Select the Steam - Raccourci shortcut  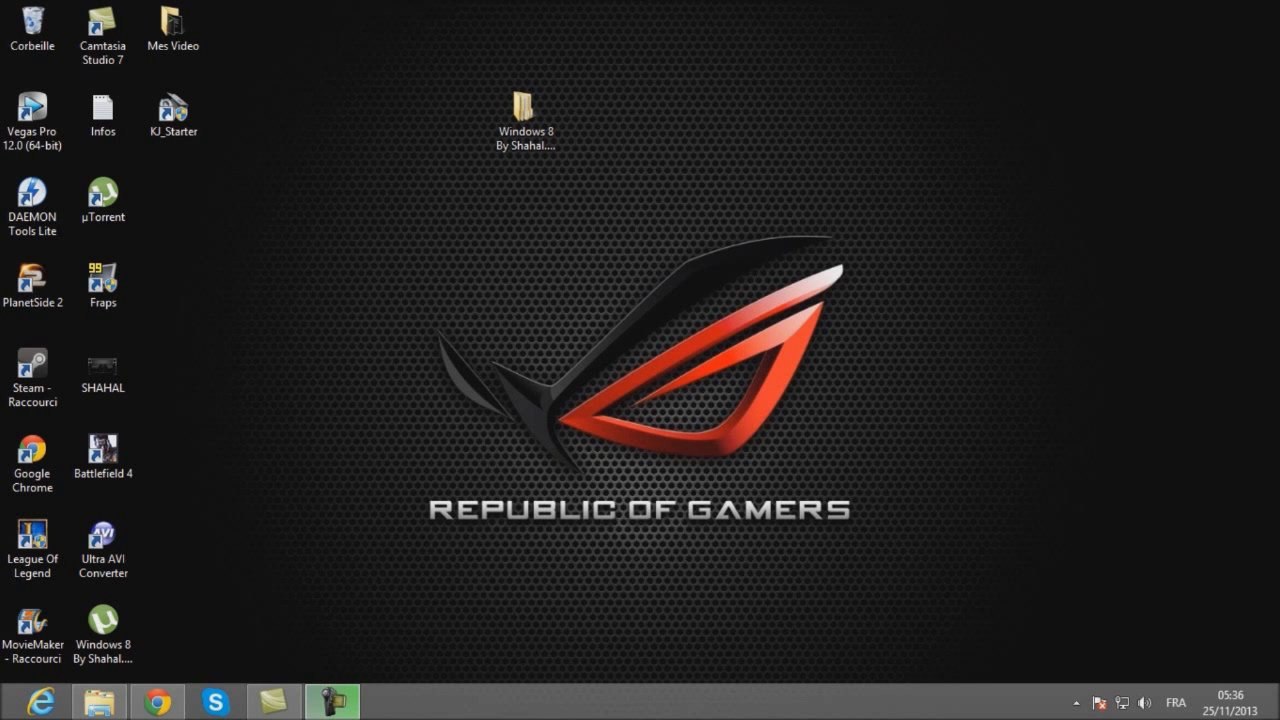point(34,379)
